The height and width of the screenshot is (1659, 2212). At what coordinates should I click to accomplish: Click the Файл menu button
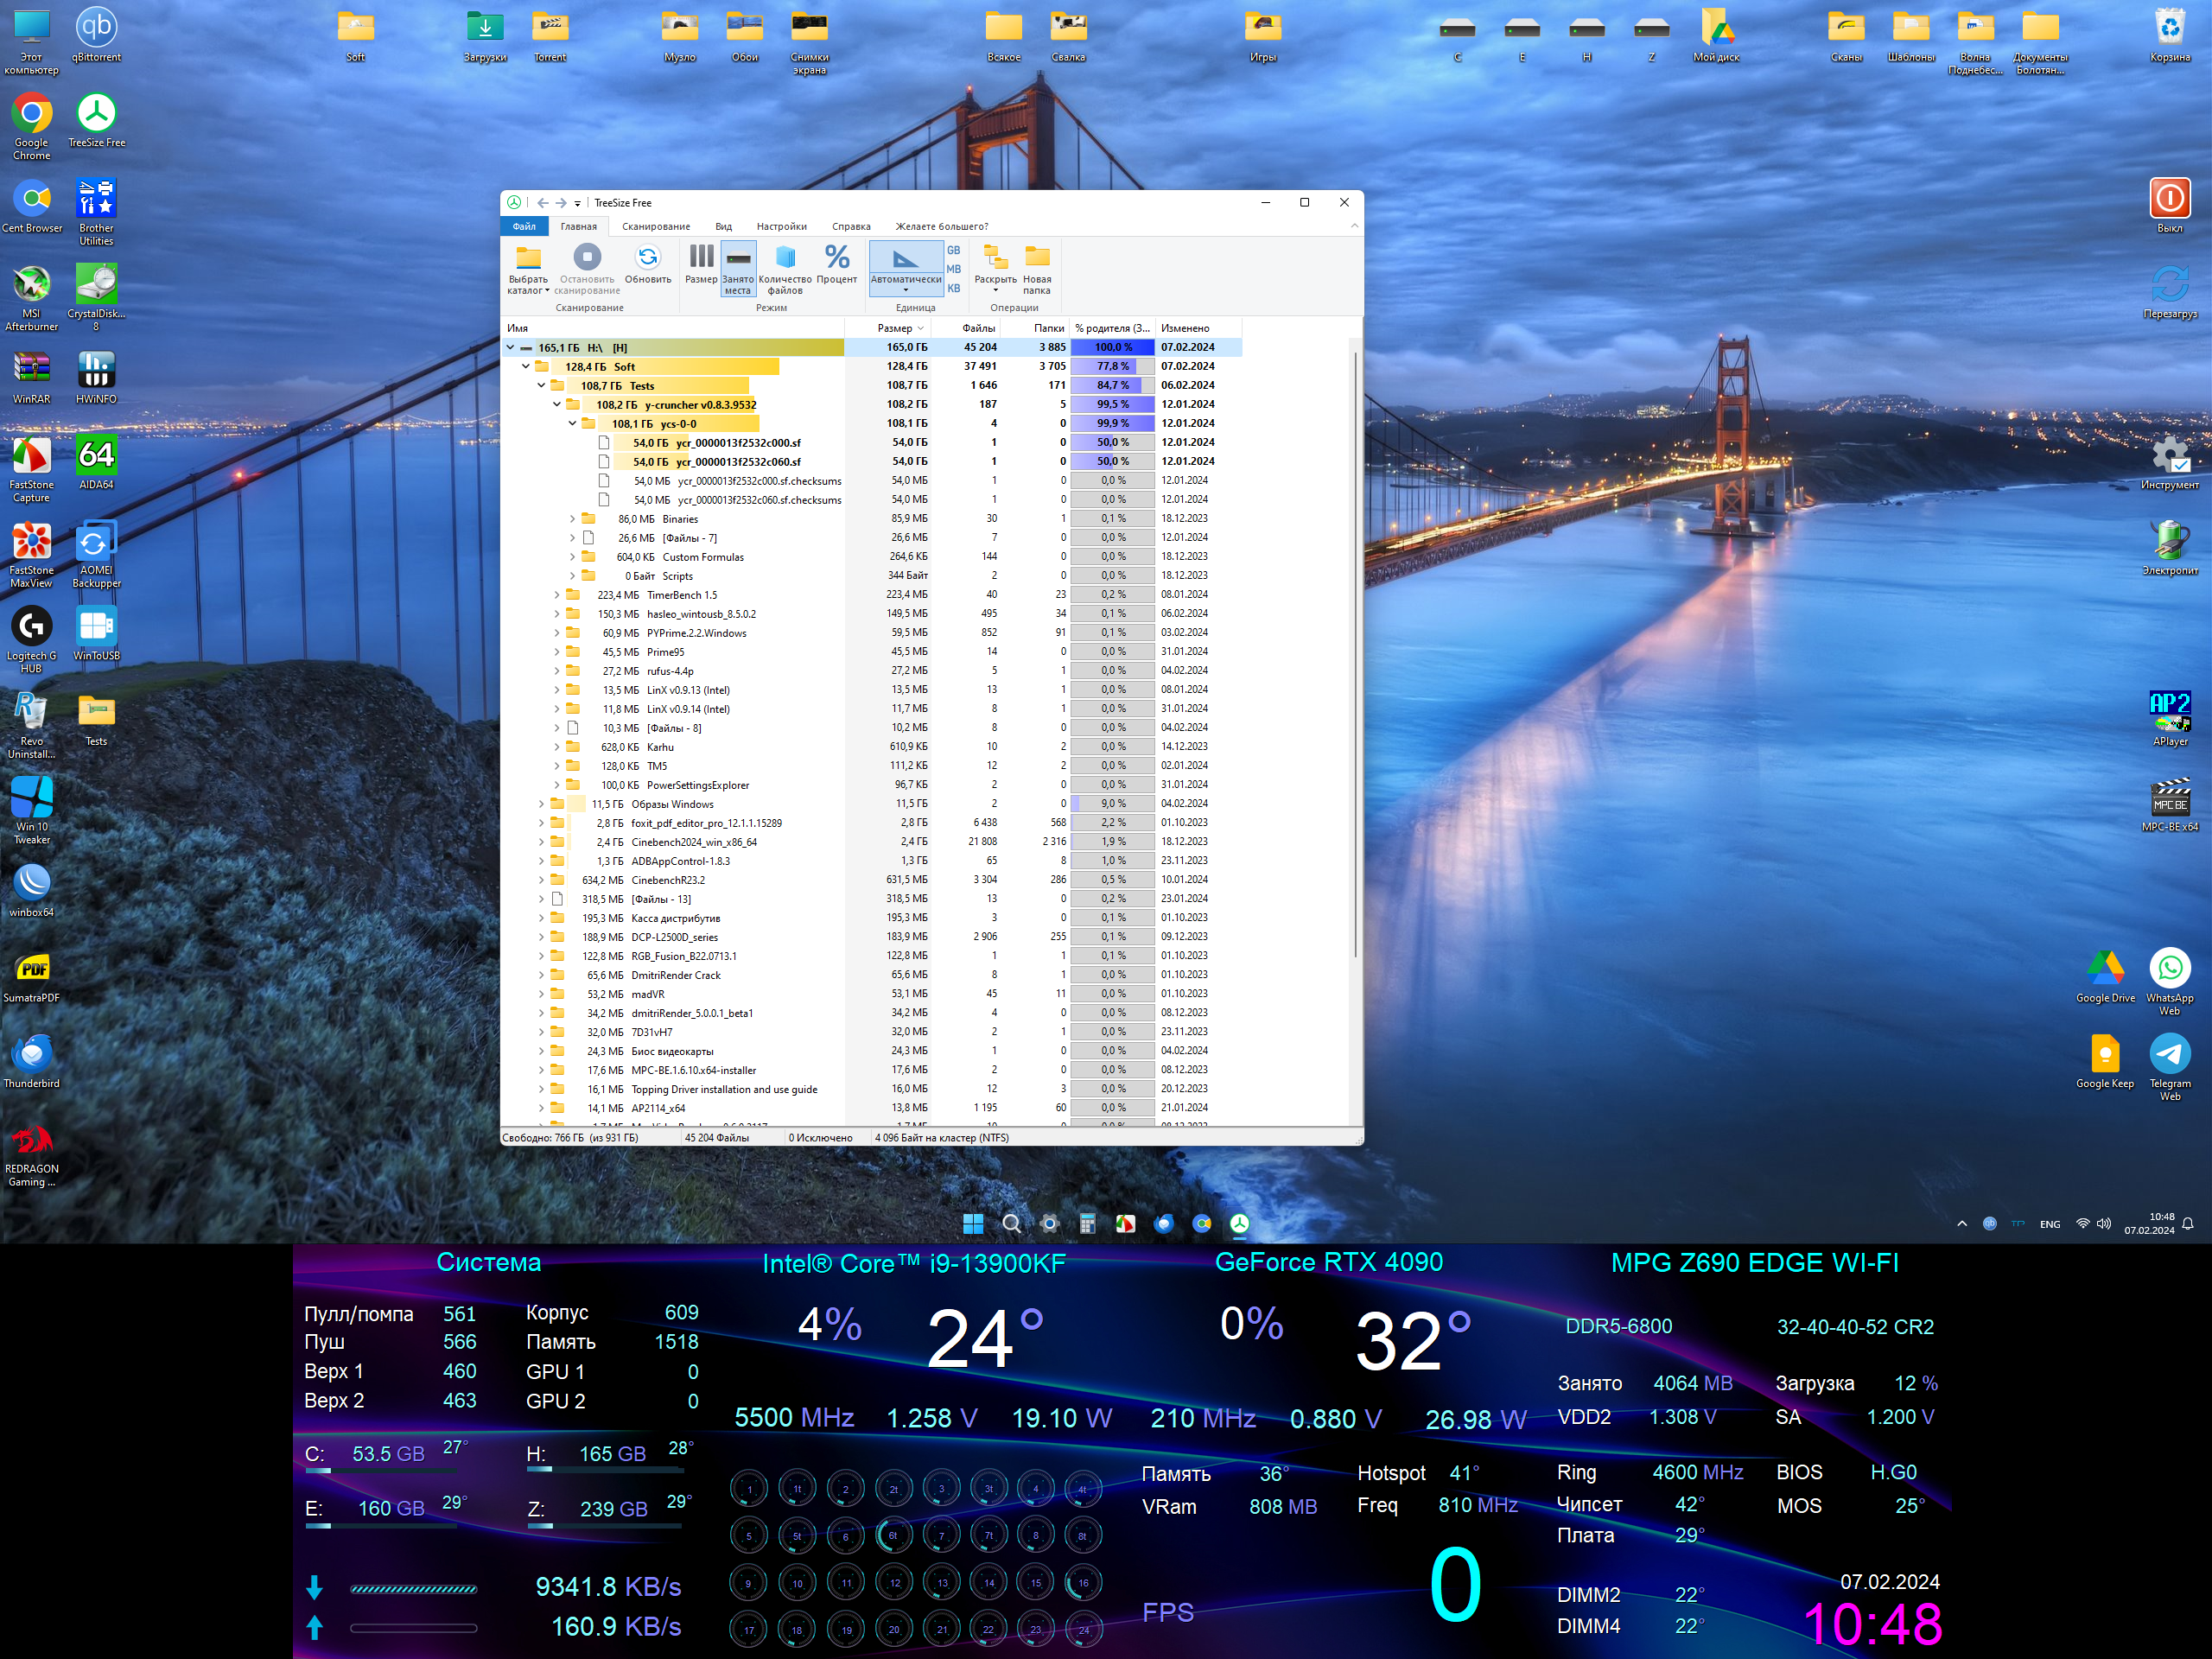click(524, 226)
